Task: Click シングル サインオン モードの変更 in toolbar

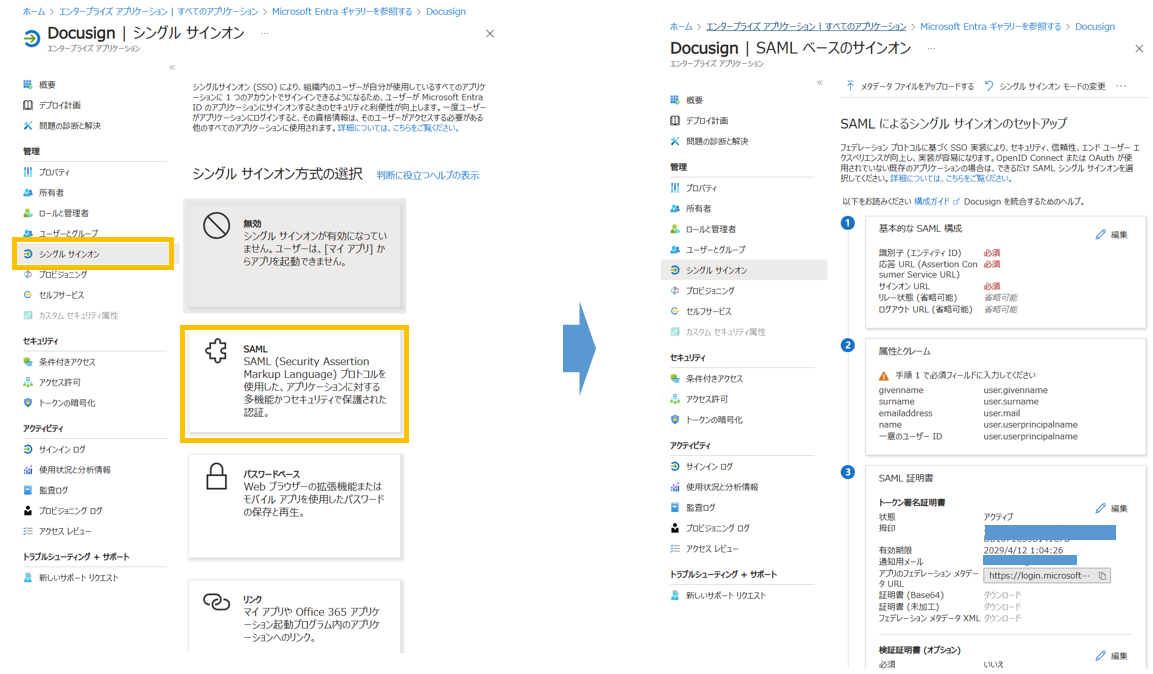Action: (x=1044, y=86)
